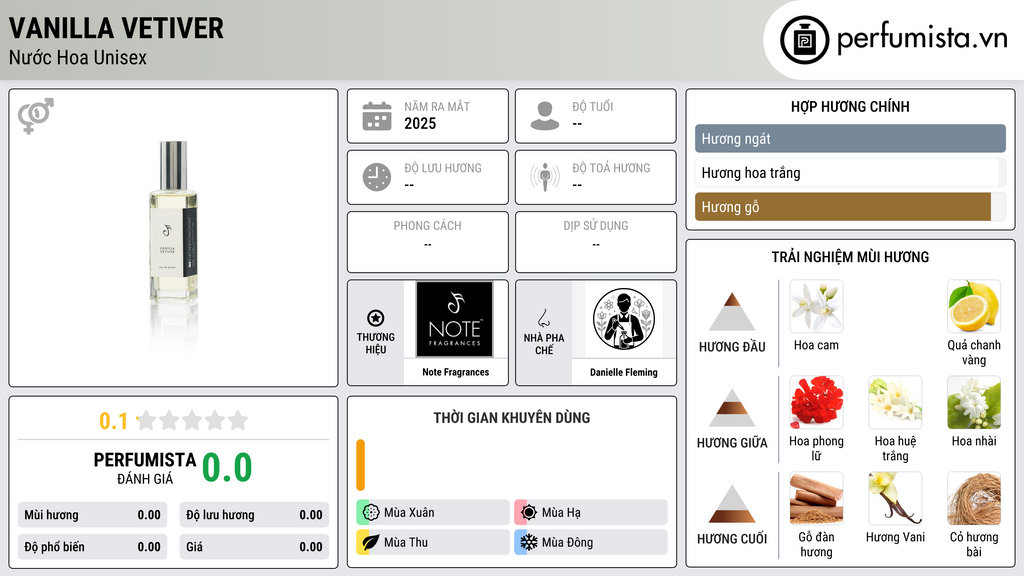
Task: Select the Mùa Thu season button
Action: 433,542
